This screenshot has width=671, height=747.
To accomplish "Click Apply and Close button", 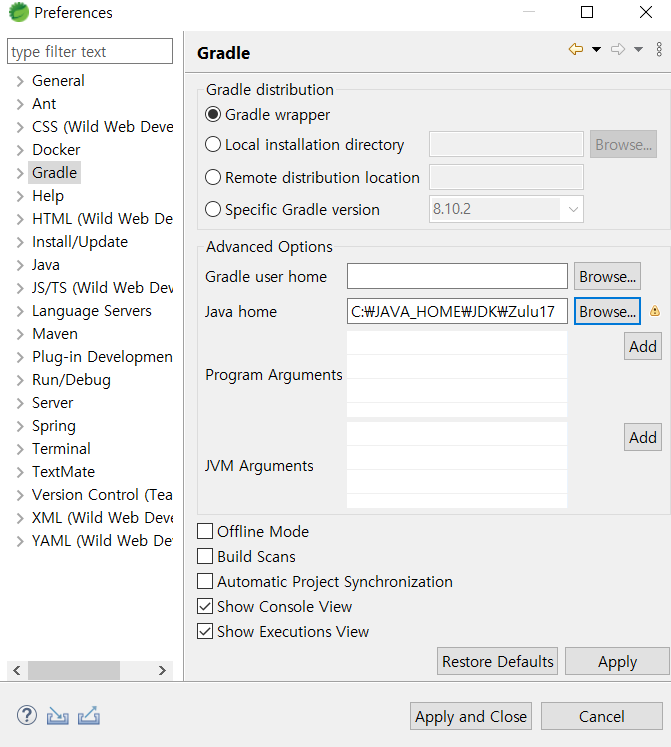I will [x=471, y=716].
